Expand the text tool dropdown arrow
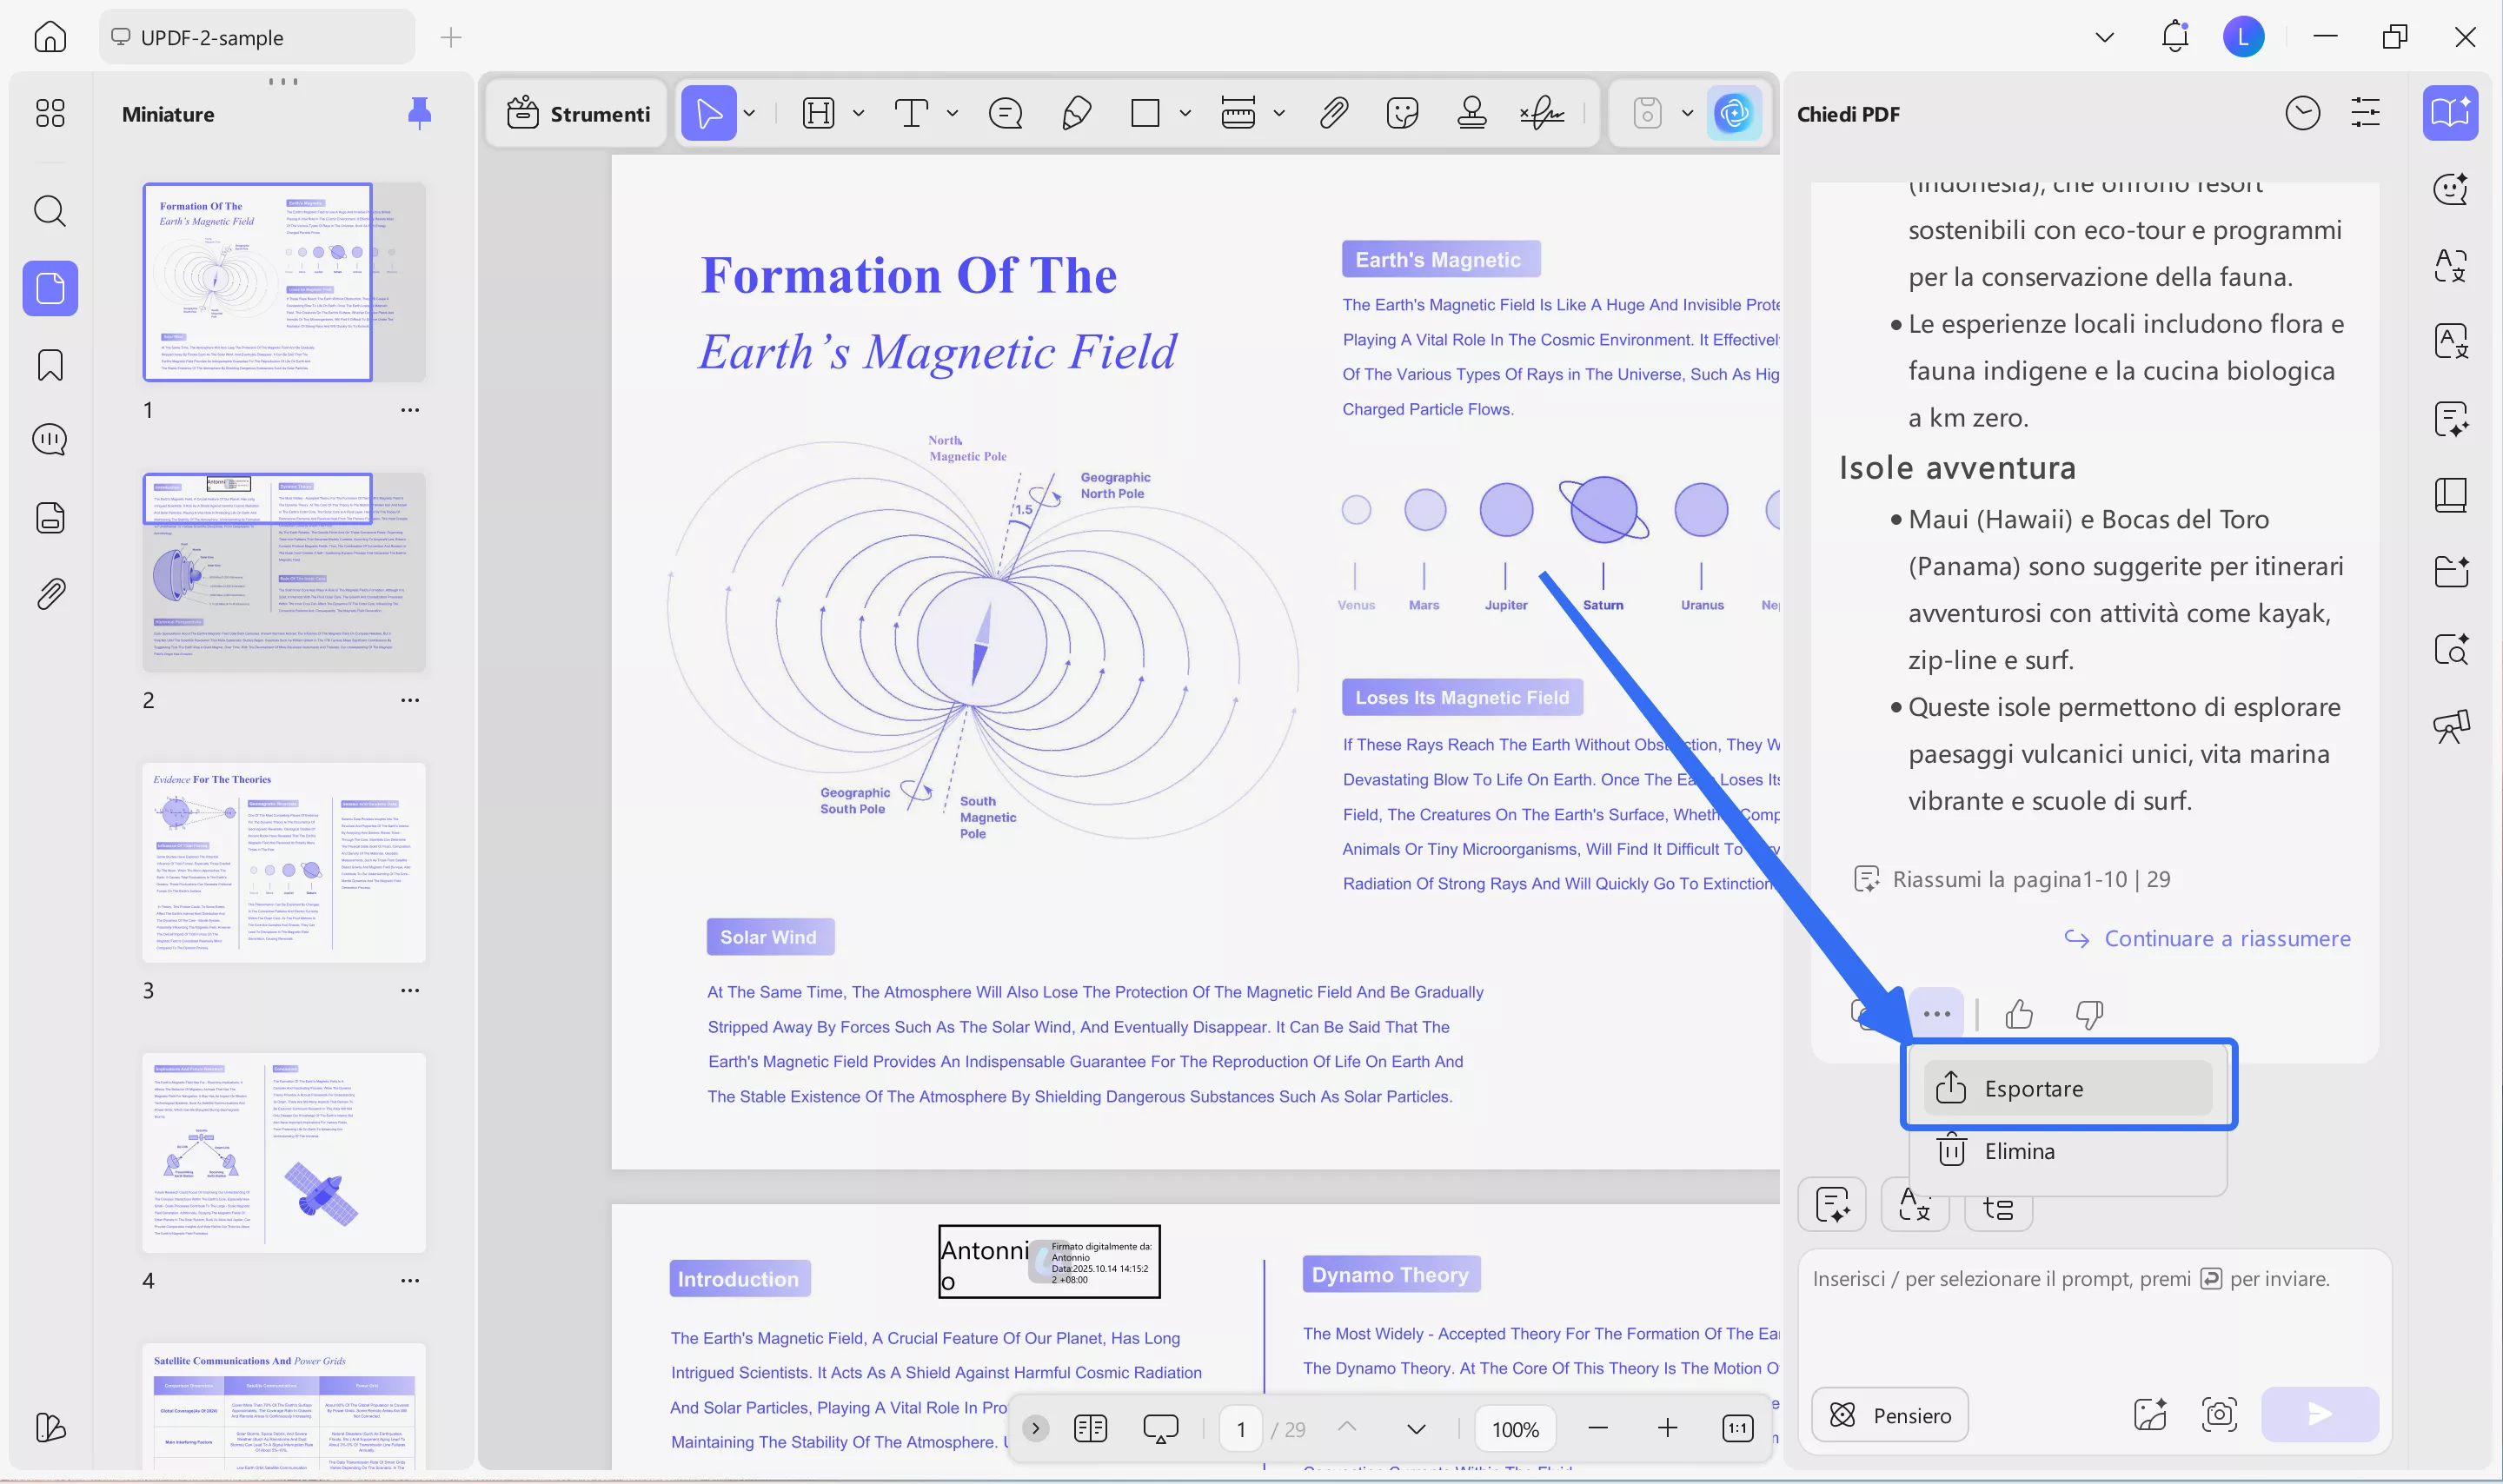 click(x=952, y=113)
